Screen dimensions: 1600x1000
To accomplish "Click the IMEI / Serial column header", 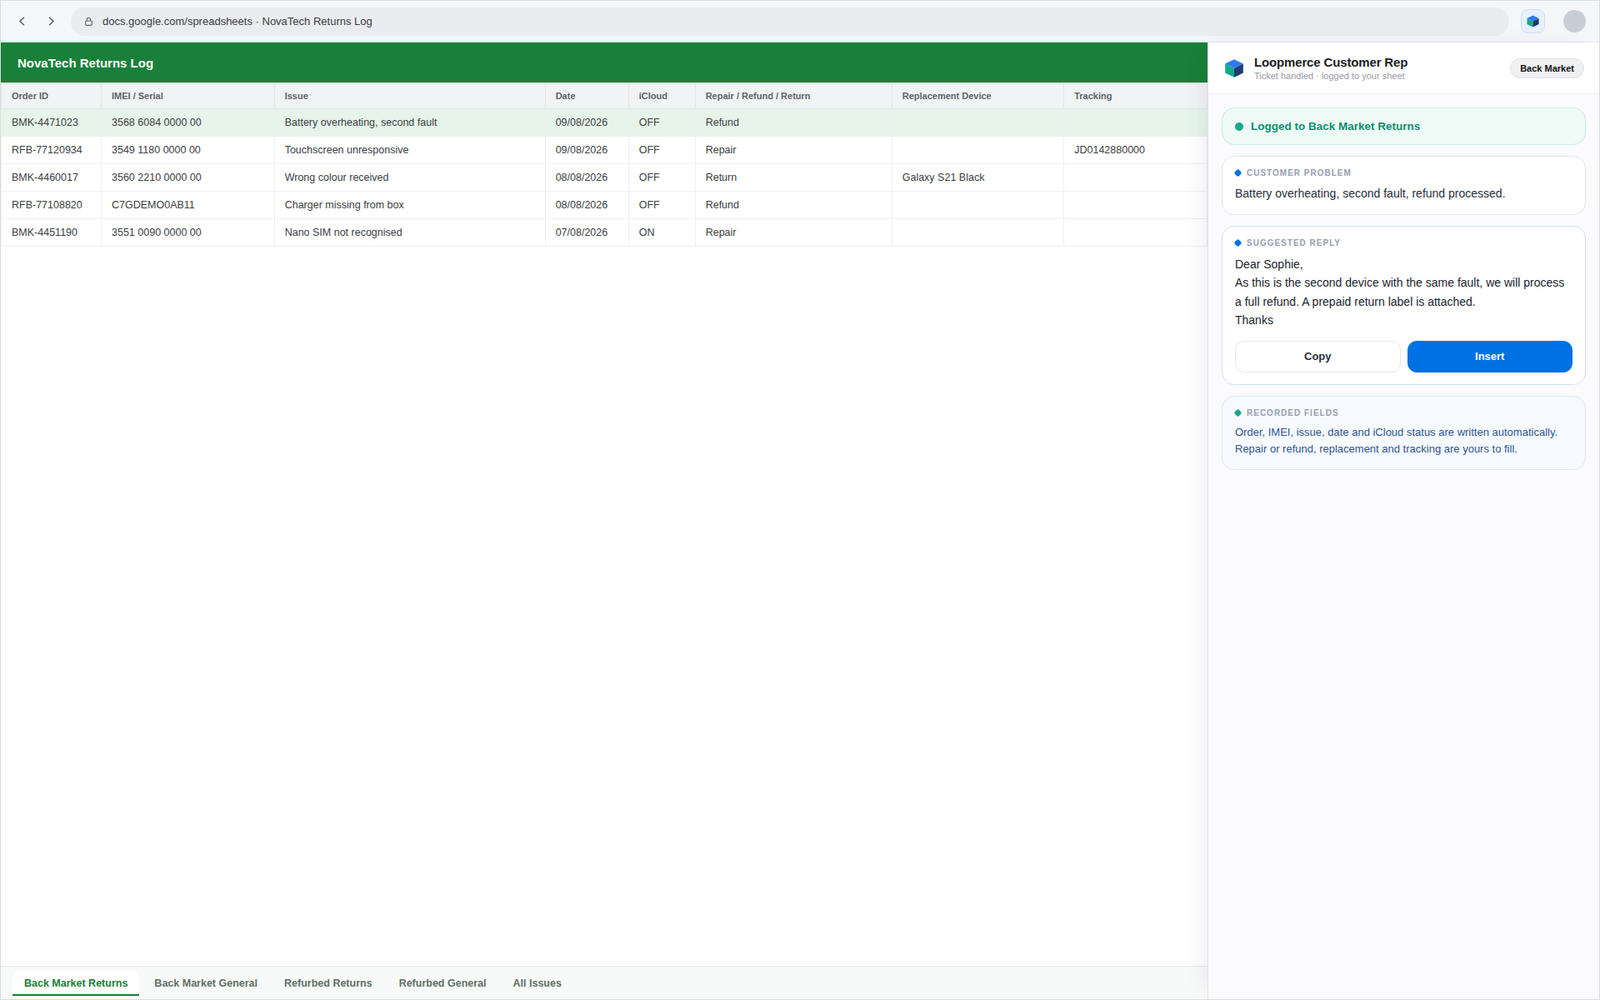I will point(188,96).
